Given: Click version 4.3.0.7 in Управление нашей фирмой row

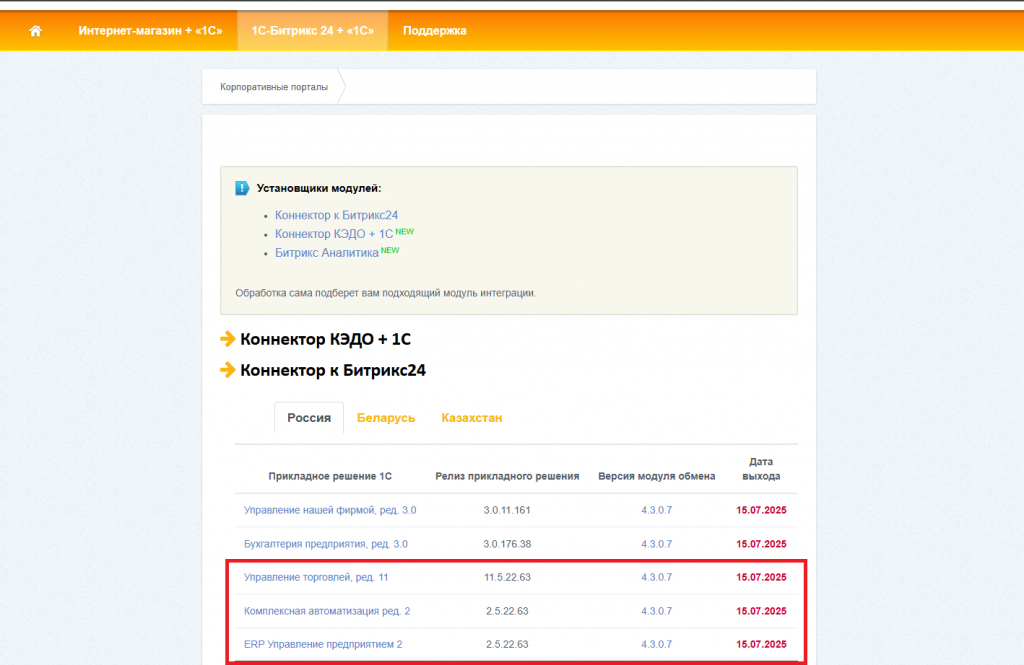Looking at the screenshot, I should pos(656,510).
